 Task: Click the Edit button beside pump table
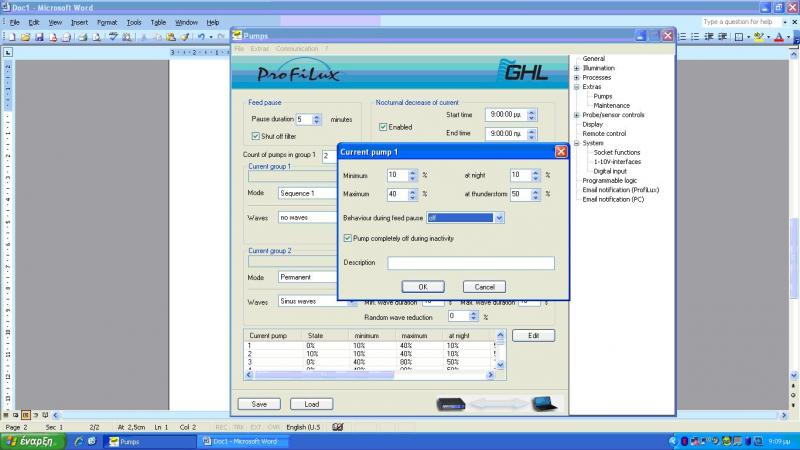pos(533,336)
